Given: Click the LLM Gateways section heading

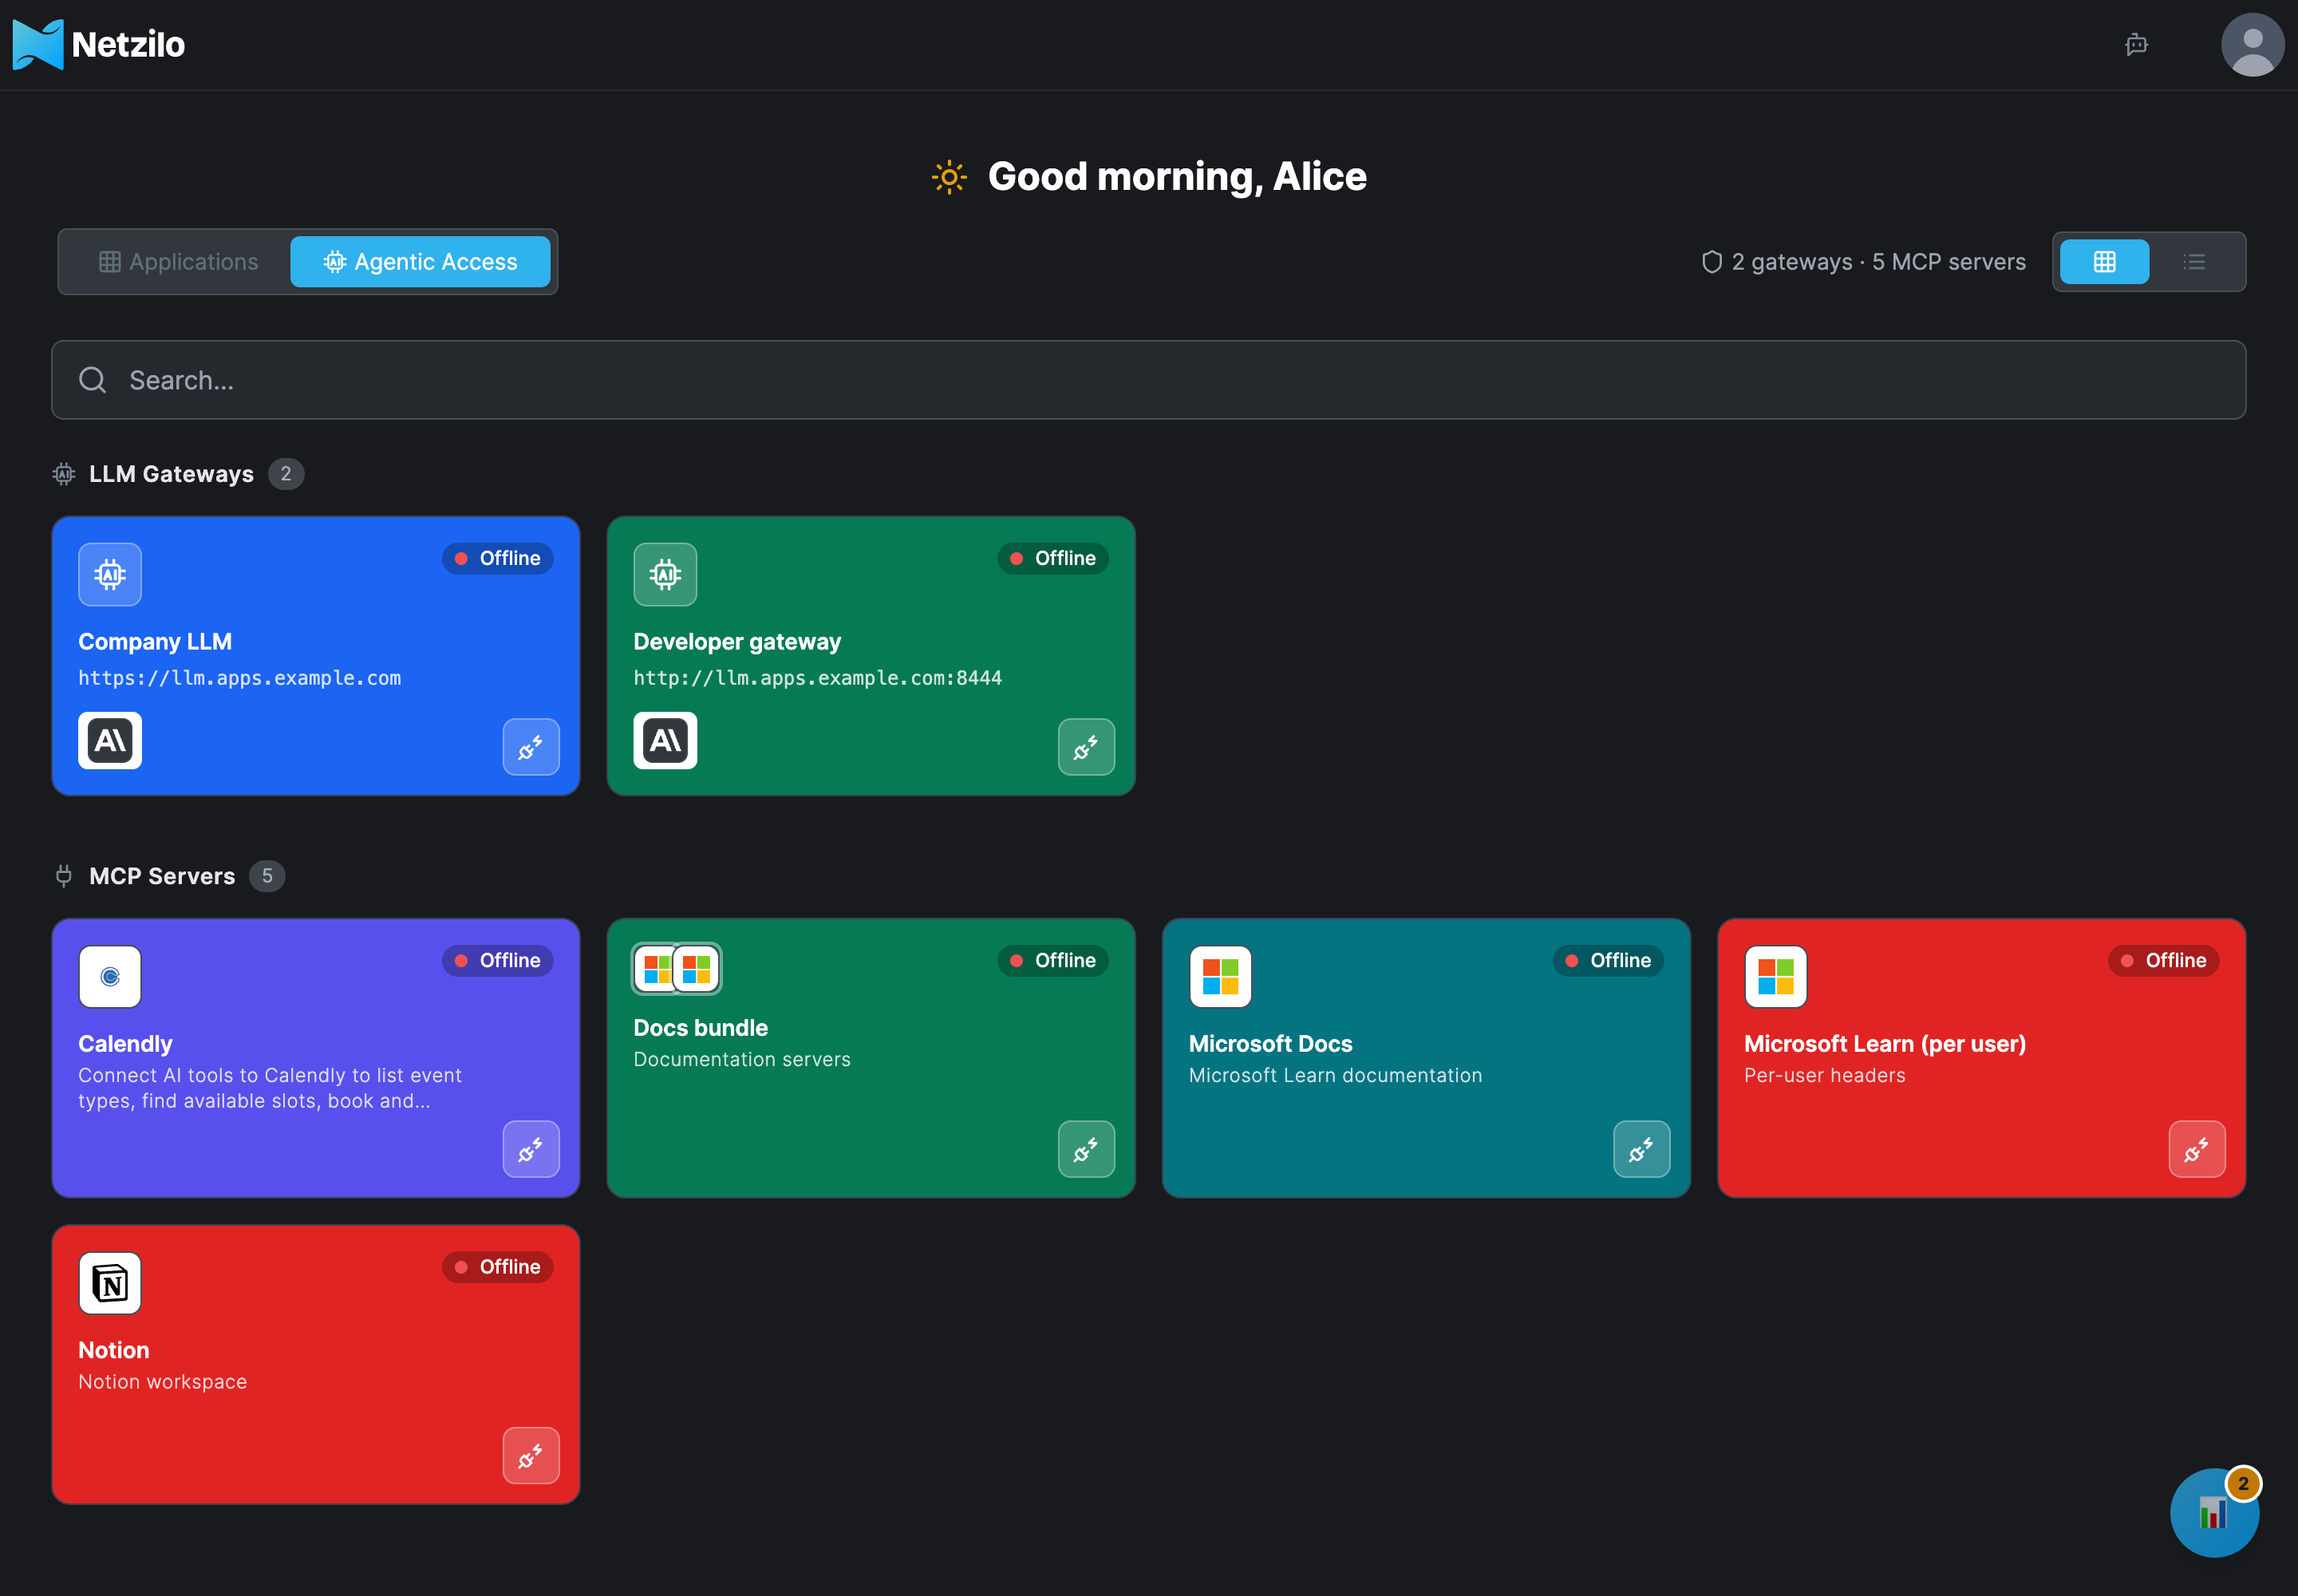Looking at the screenshot, I should coord(171,474).
